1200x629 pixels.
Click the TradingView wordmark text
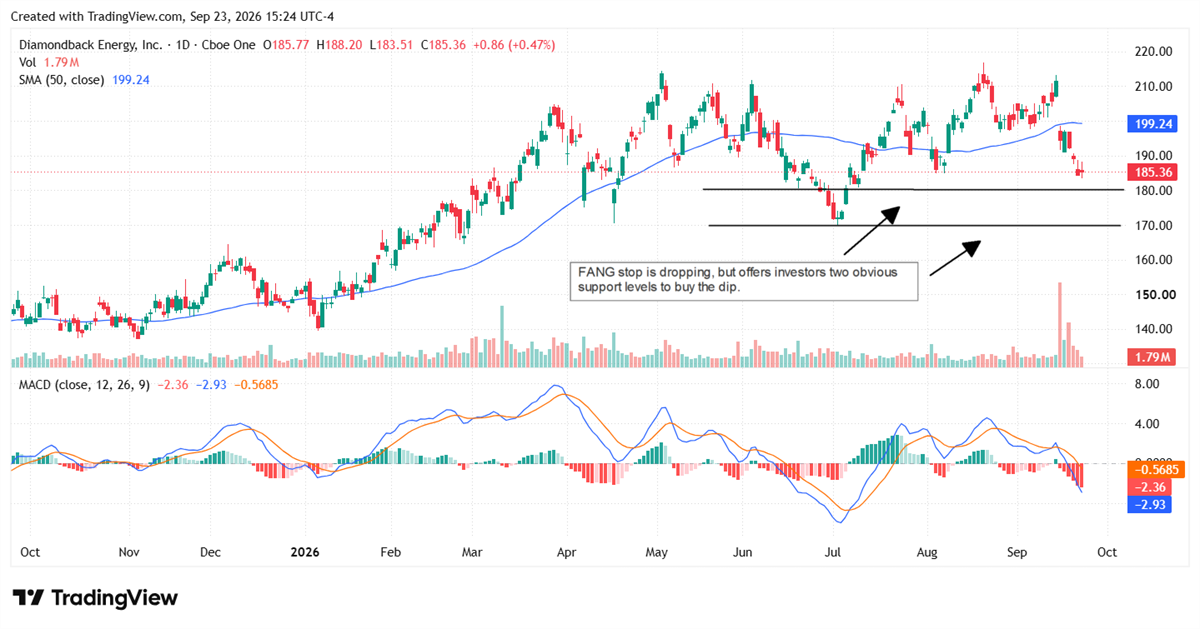tap(114, 598)
